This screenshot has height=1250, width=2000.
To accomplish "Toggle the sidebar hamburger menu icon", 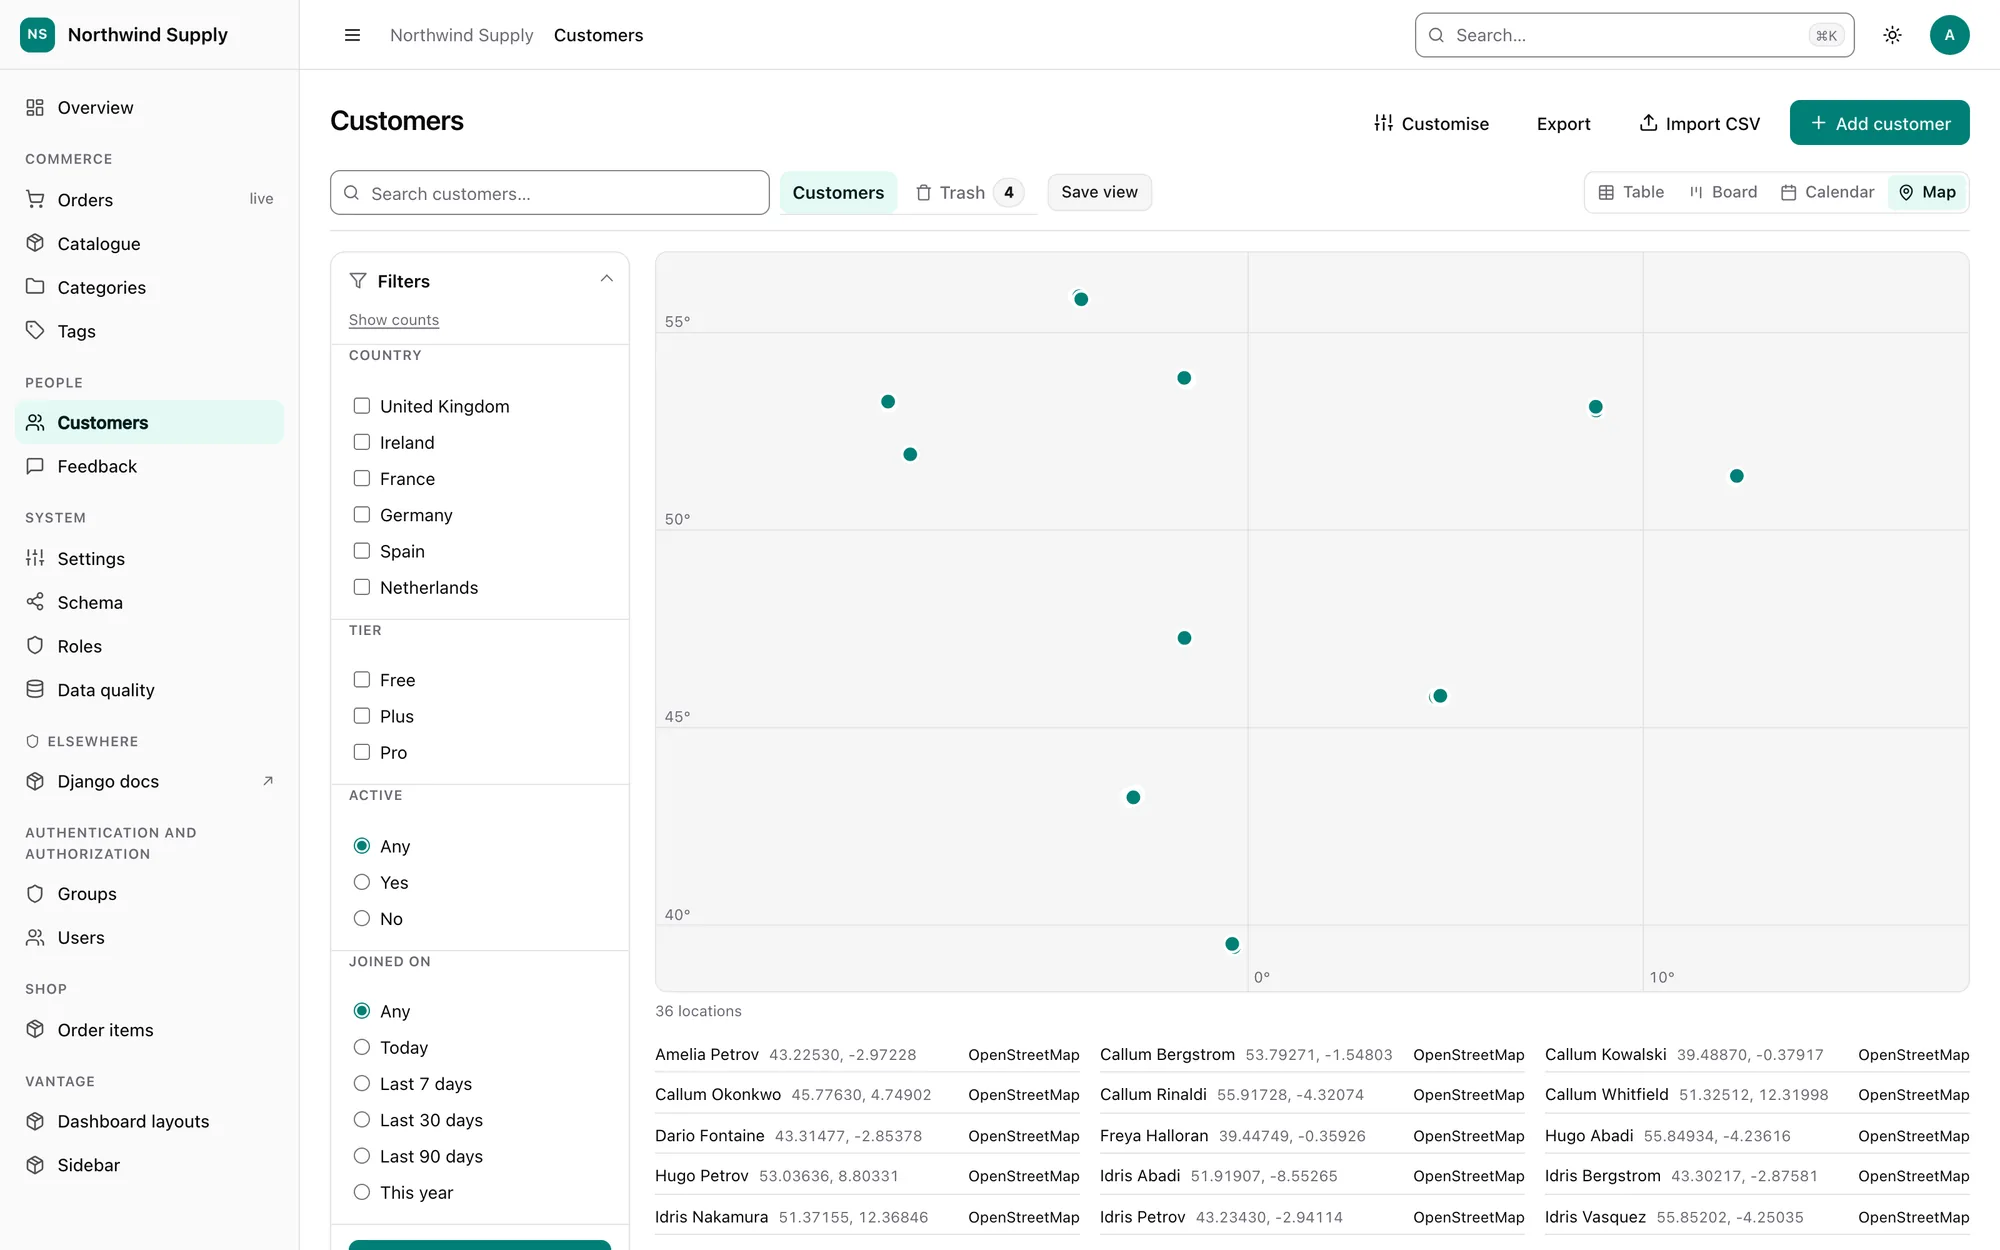I will pyautogui.click(x=352, y=35).
